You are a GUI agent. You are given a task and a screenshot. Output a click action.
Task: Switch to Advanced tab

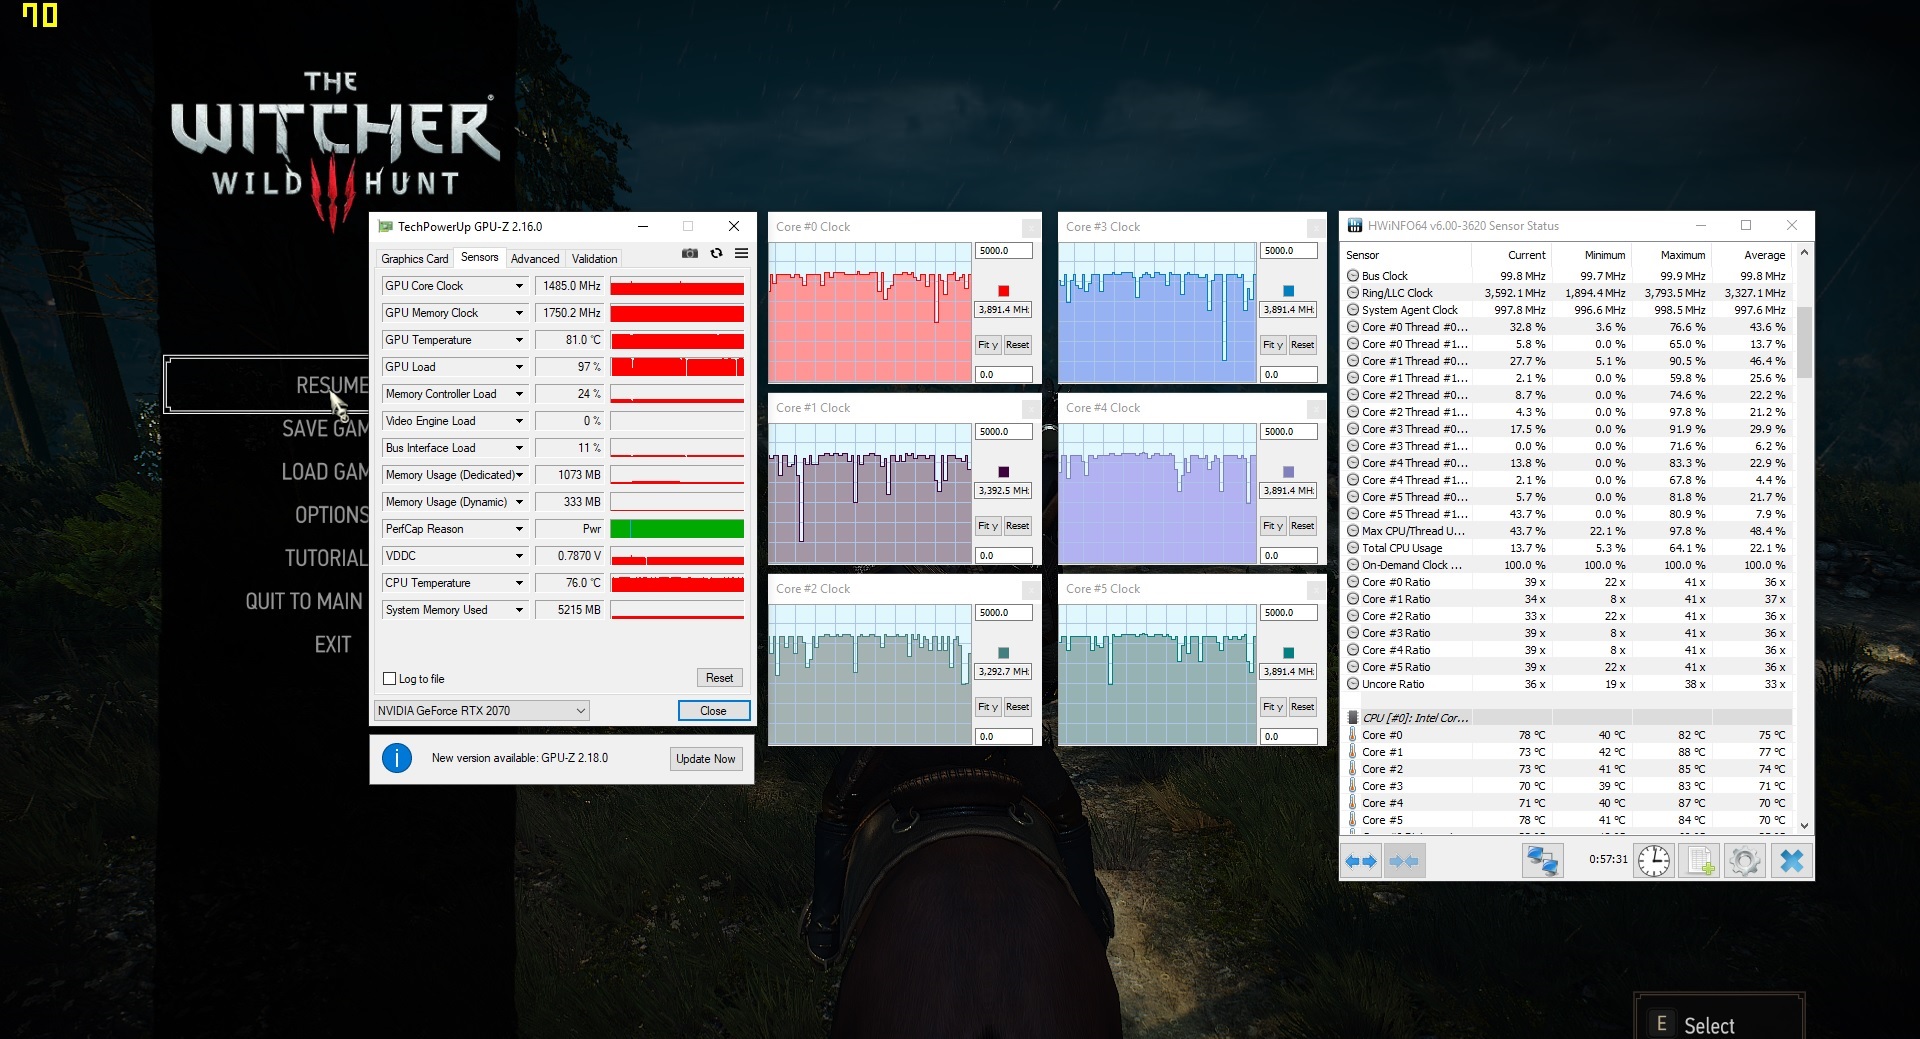[535, 259]
